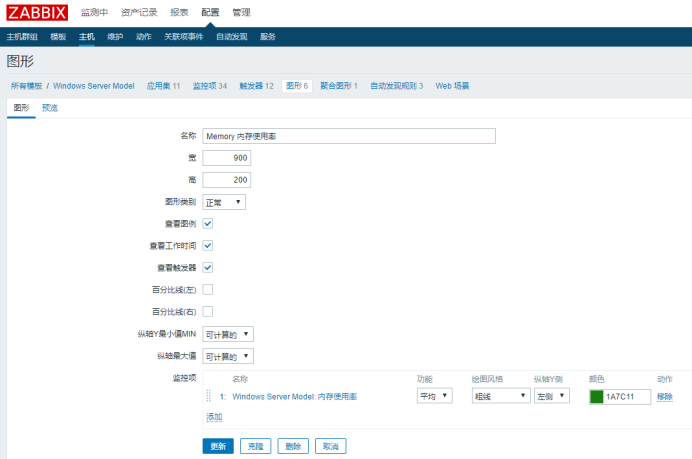Go to 维护 submenu
The width and height of the screenshot is (692, 459).
pos(115,37)
